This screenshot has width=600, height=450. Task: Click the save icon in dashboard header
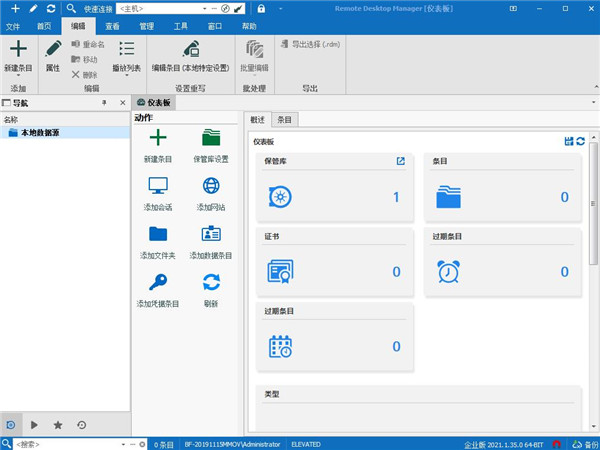(x=569, y=141)
